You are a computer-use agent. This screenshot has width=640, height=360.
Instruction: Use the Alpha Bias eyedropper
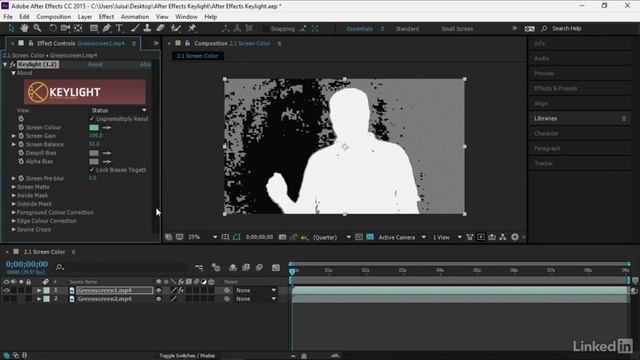coord(107,162)
